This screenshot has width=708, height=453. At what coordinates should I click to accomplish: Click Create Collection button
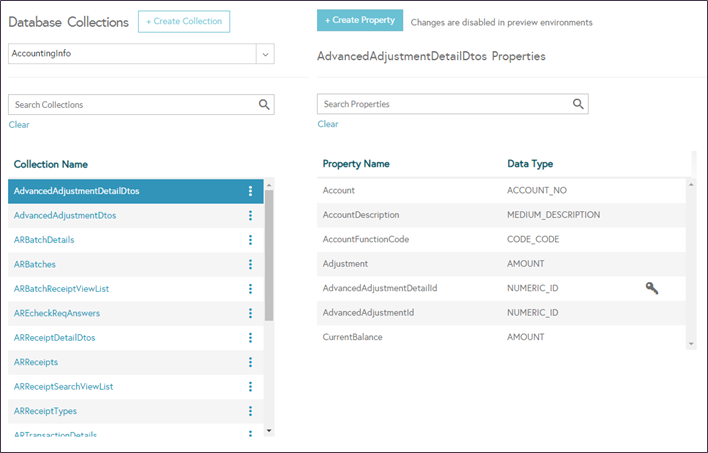184,22
